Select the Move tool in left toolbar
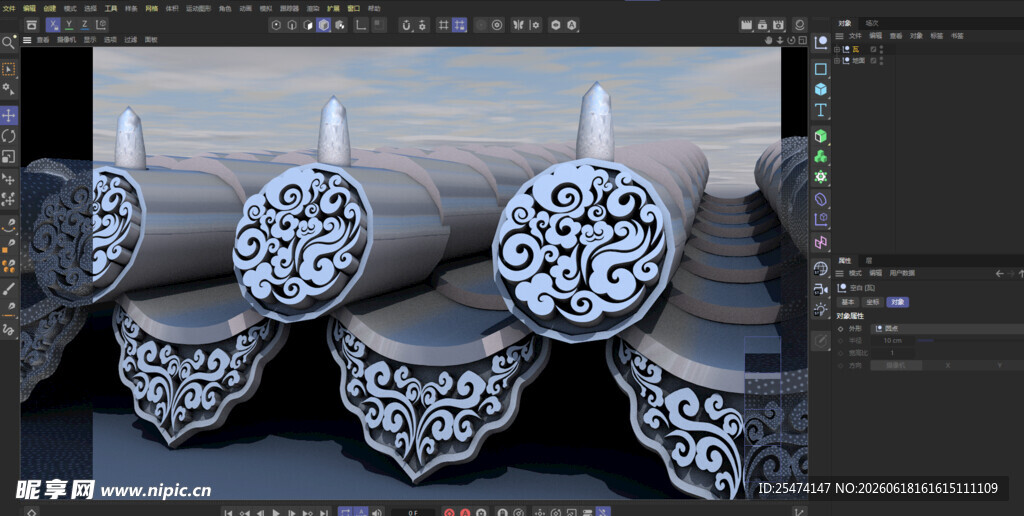The width and height of the screenshot is (1024, 516). coord(8,116)
